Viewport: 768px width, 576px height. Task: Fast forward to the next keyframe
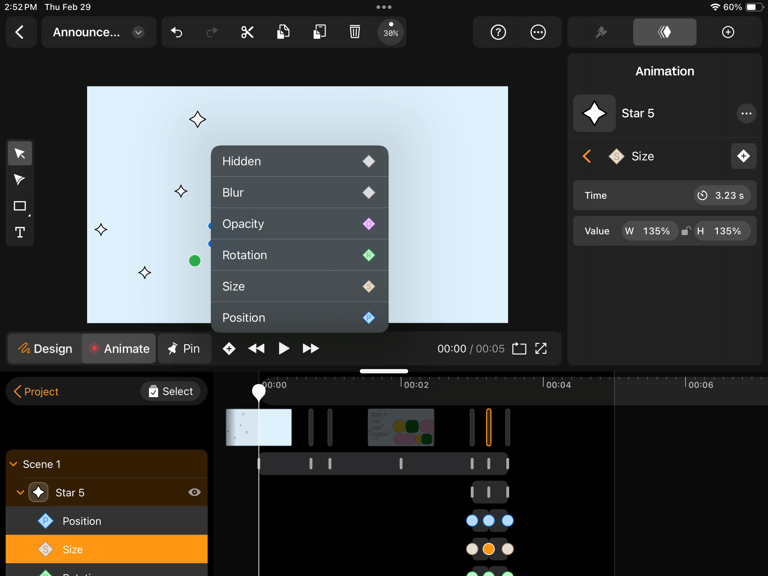point(311,349)
